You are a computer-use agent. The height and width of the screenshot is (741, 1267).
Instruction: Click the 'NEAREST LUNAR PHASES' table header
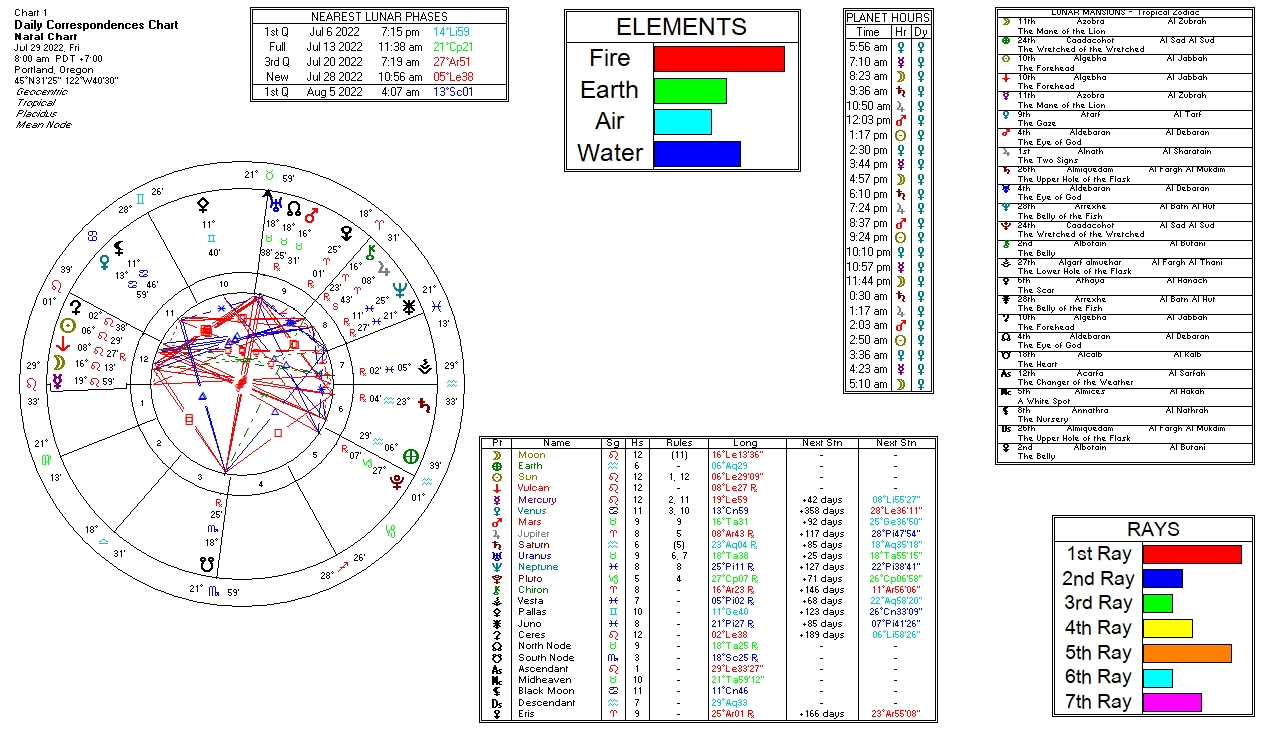(379, 17)
